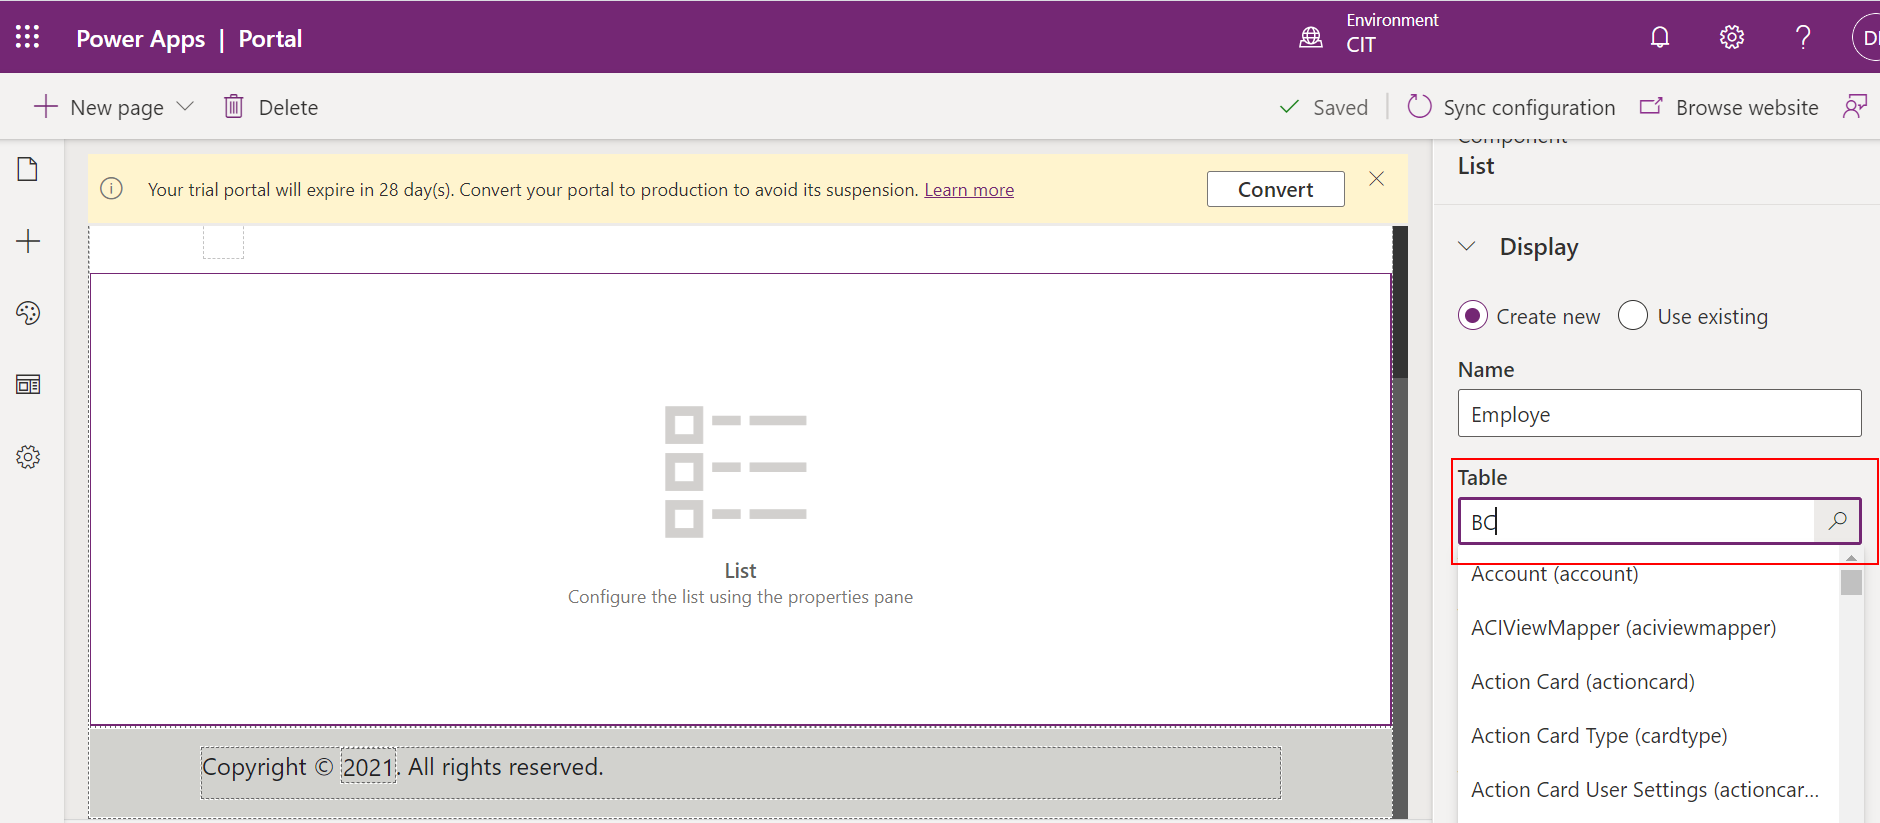Select the Use existing radio button
Viewport: 1880px width, 823px height.
1633,316
